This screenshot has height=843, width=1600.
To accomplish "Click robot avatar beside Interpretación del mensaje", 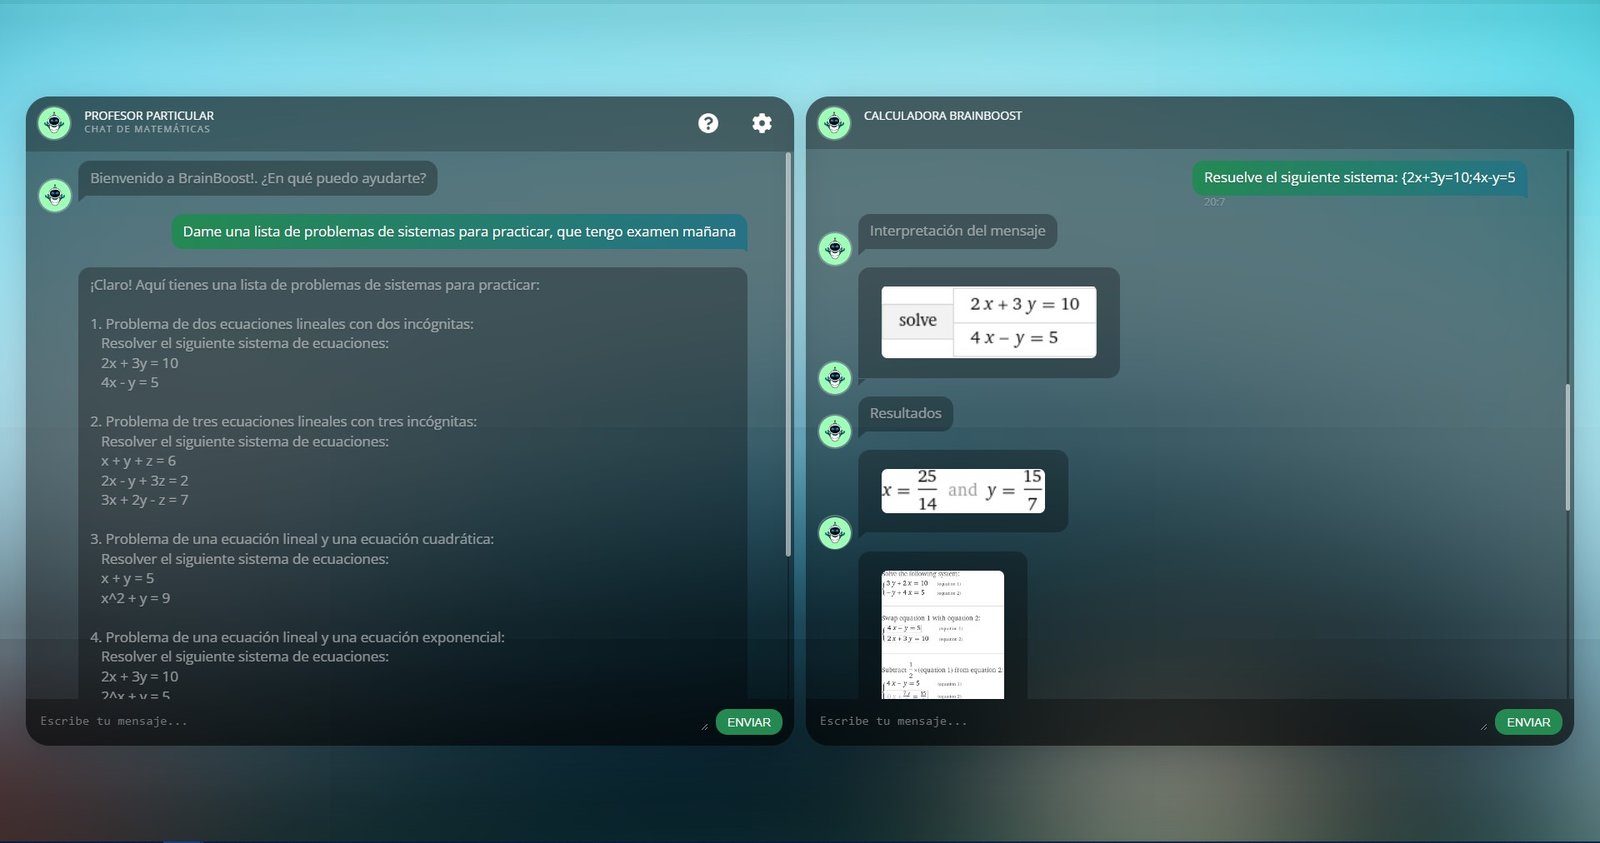I will click(x=835, y=248).
